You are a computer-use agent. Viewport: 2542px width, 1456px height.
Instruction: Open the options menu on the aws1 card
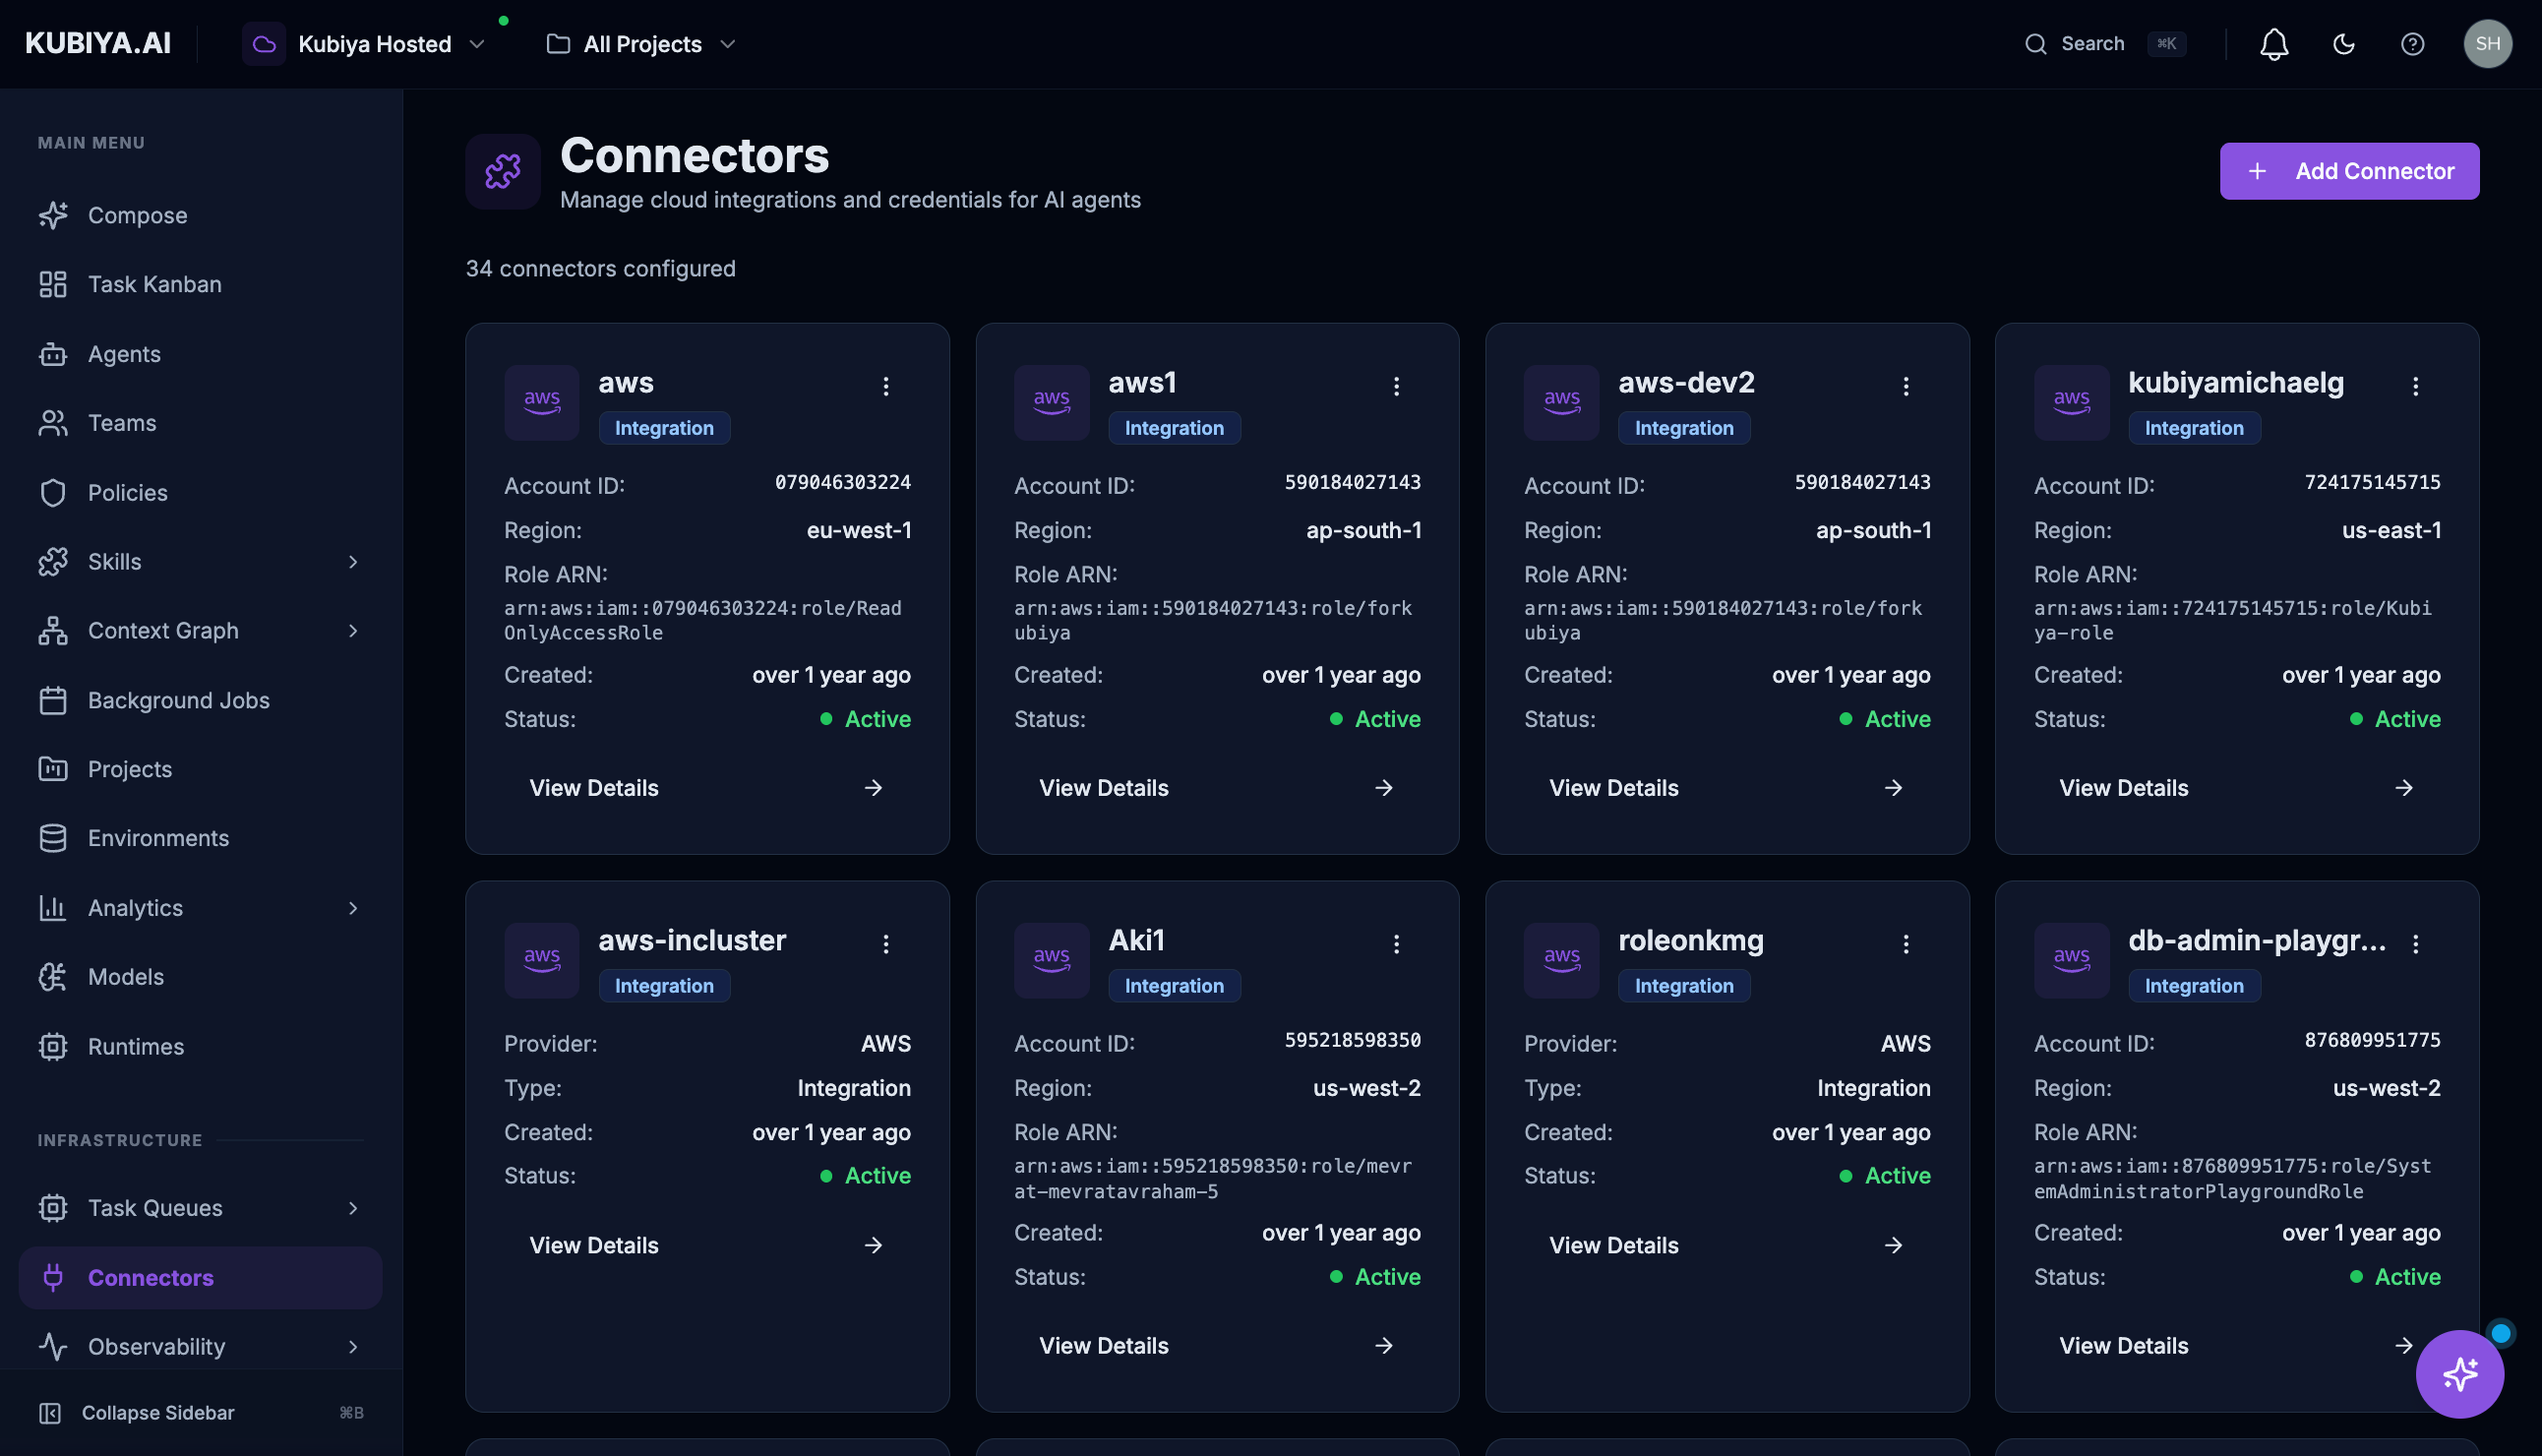click(1397, 386)
